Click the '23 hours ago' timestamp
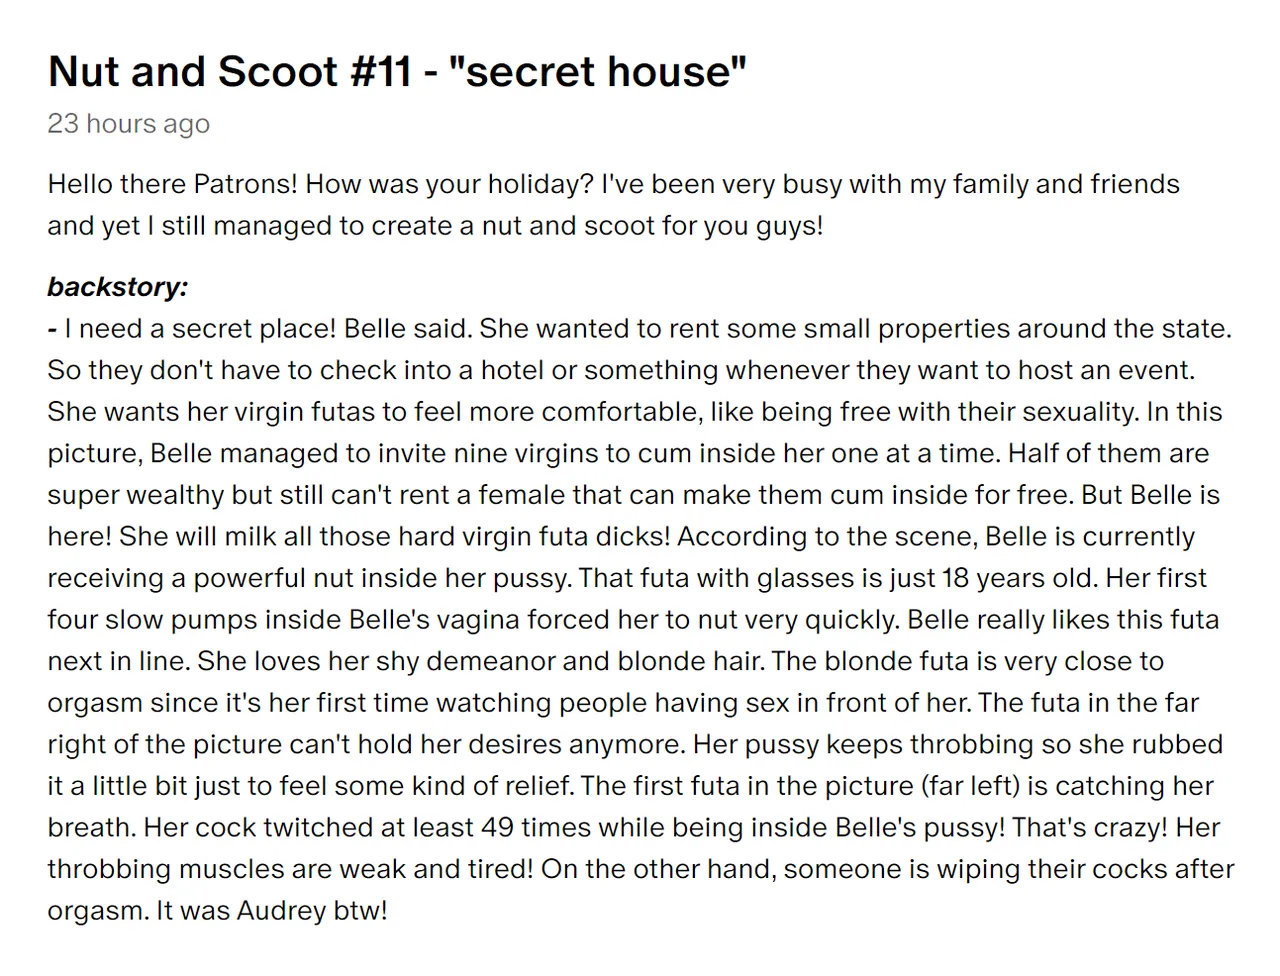 [x=129, y=123]
